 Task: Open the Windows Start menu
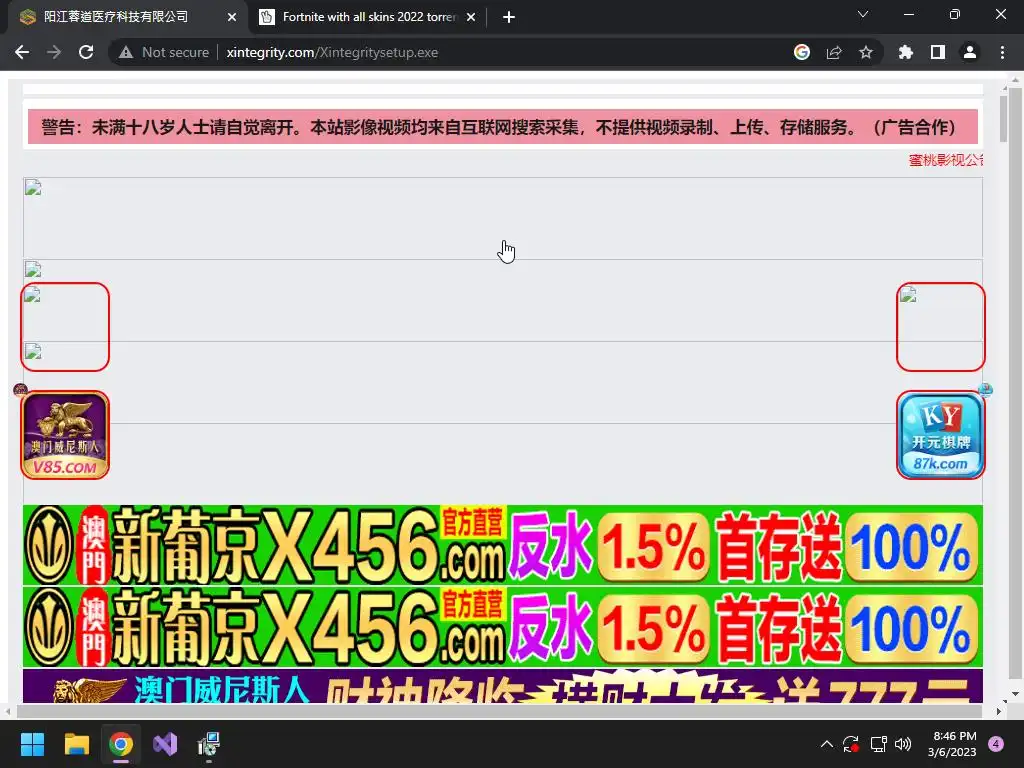[32, 744]
